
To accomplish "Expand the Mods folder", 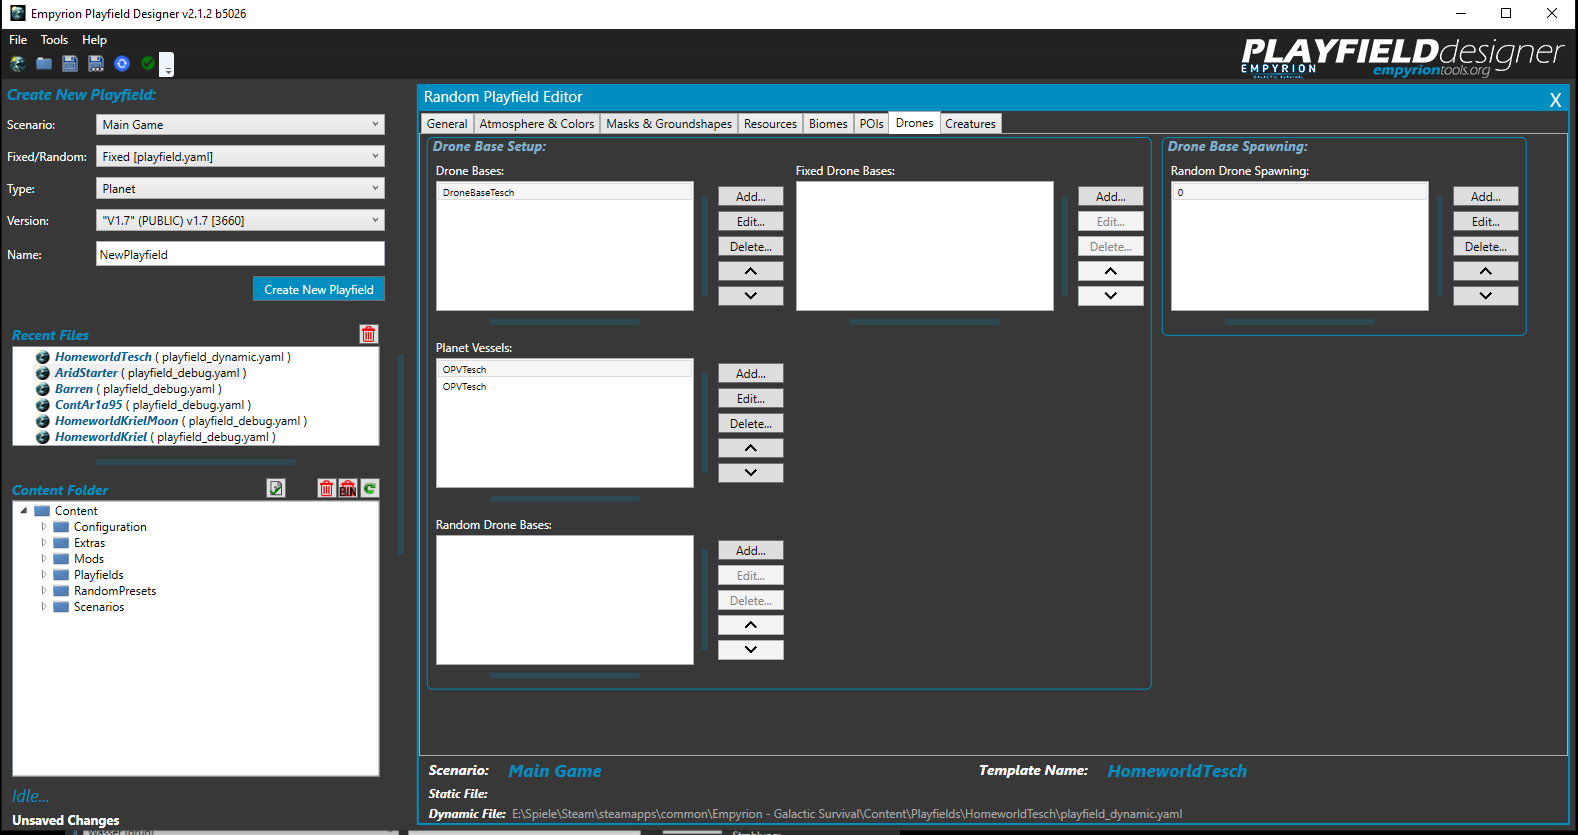I will [43, 559].
